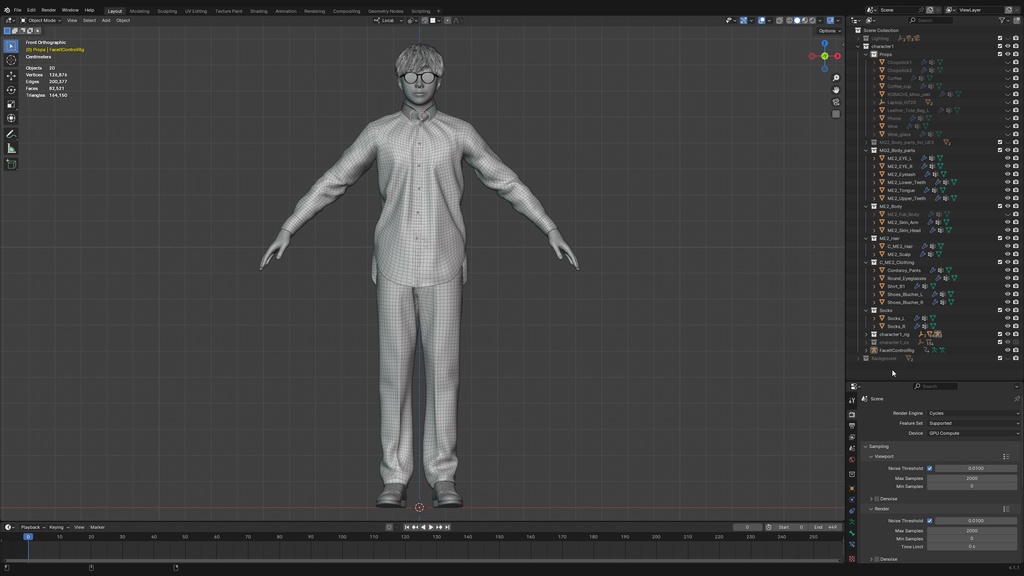
Task: Open the Object Mode dropdown
Action: click(x=40, y=19)
